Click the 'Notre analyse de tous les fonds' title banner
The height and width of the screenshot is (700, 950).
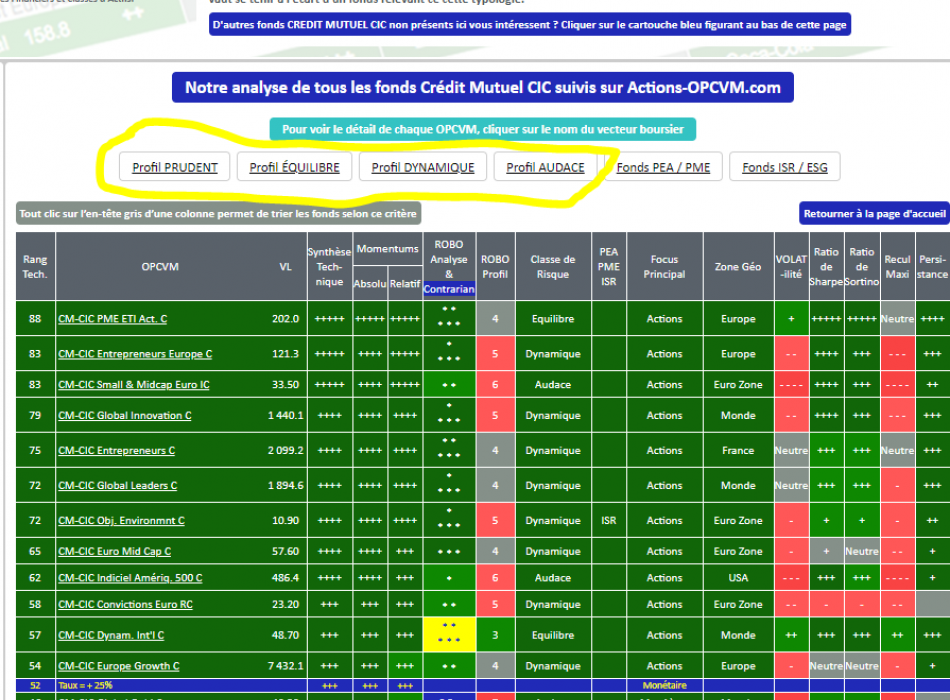click(483, 88)
